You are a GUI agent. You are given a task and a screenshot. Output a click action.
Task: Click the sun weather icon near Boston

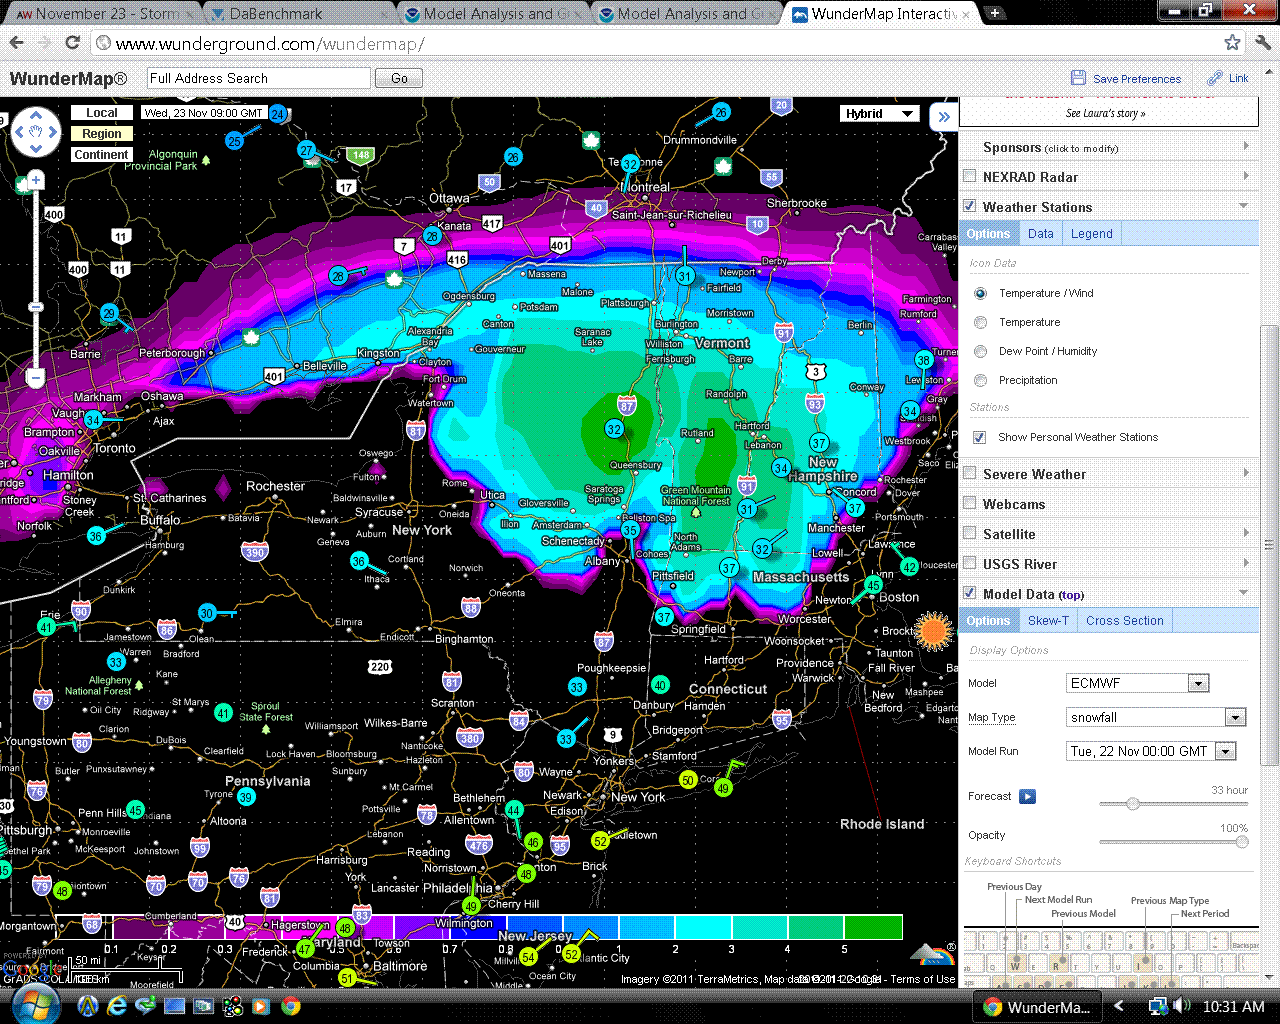[935, 630]
